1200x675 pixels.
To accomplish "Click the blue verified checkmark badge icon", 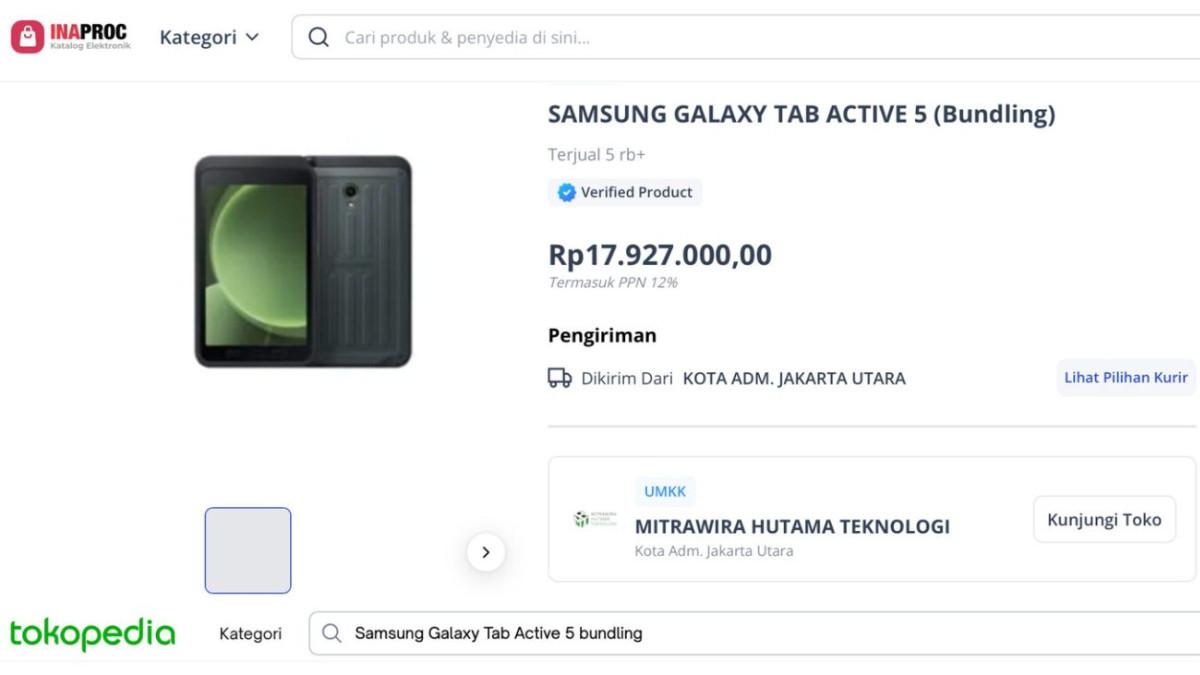I will (566, 192).
